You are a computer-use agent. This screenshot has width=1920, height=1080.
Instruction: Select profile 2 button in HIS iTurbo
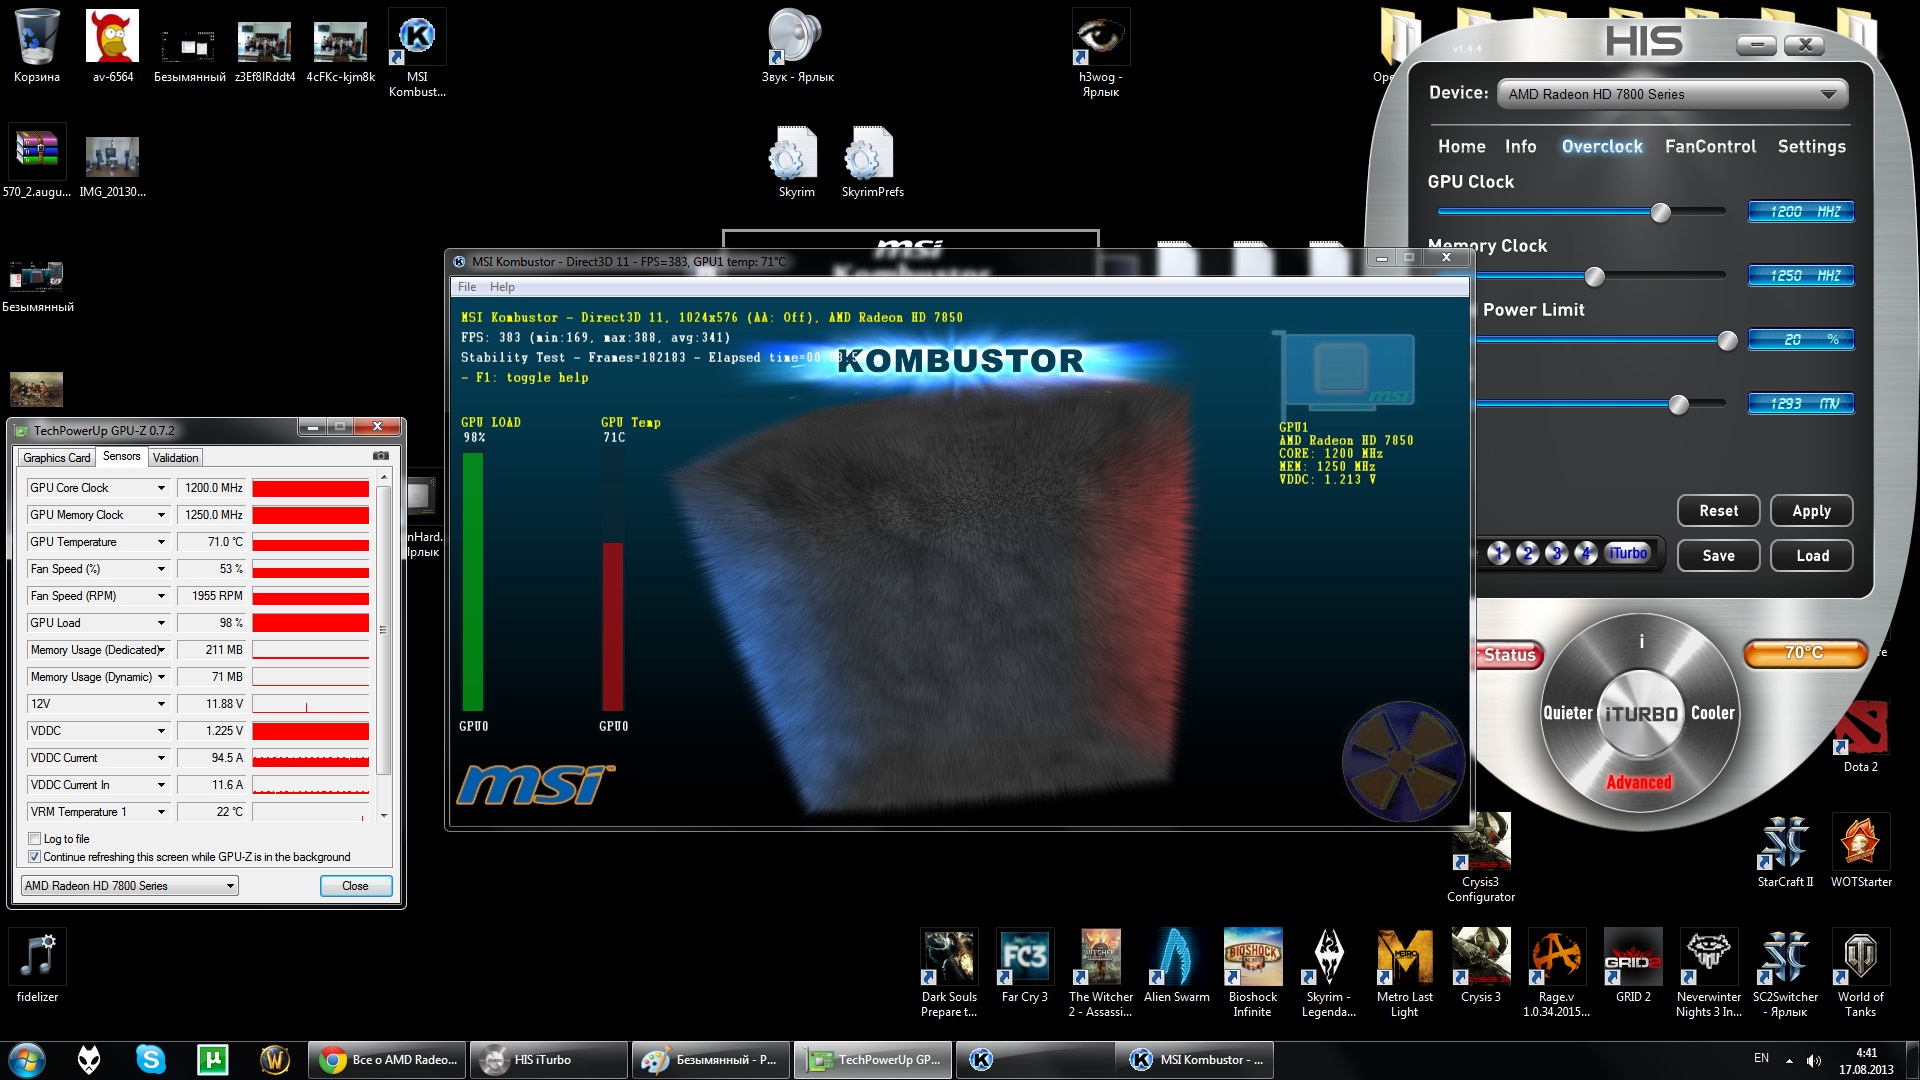point(1527,553)
